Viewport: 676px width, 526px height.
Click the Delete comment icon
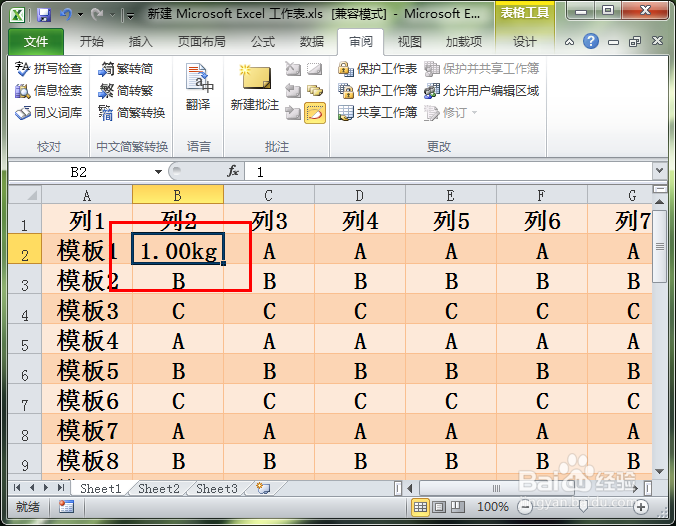click(x=293, y=69)
